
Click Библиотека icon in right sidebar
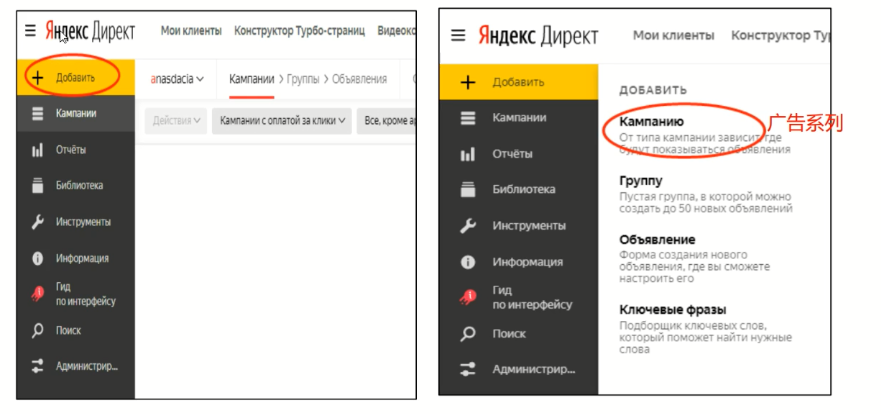[x=467, y=189]
